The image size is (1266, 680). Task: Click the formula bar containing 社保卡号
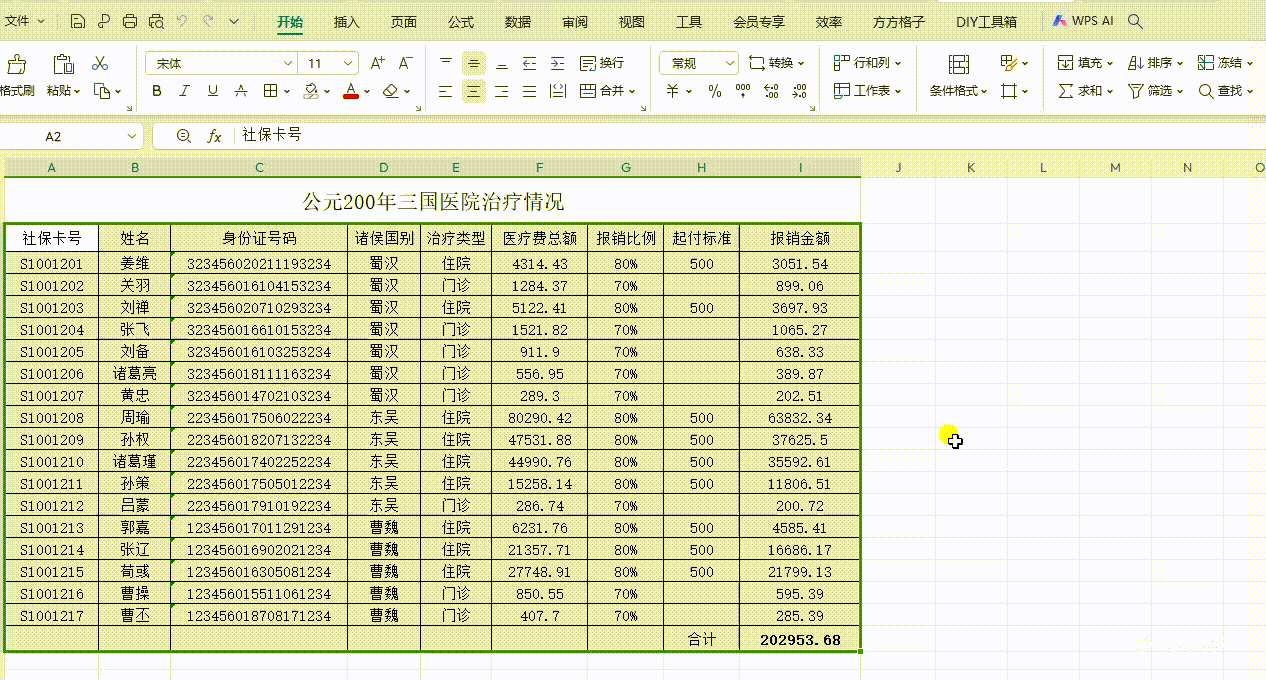[750, 135]
